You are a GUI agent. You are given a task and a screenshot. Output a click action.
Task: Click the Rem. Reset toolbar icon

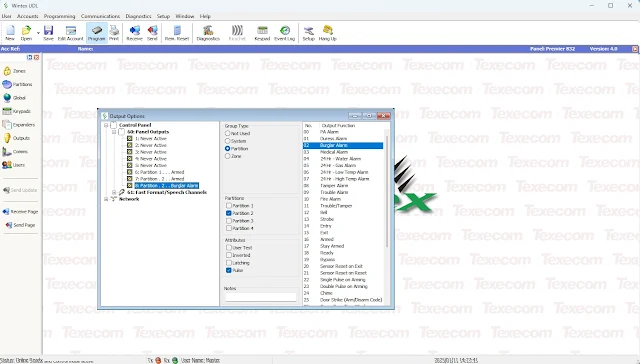[x=177, y=33]
